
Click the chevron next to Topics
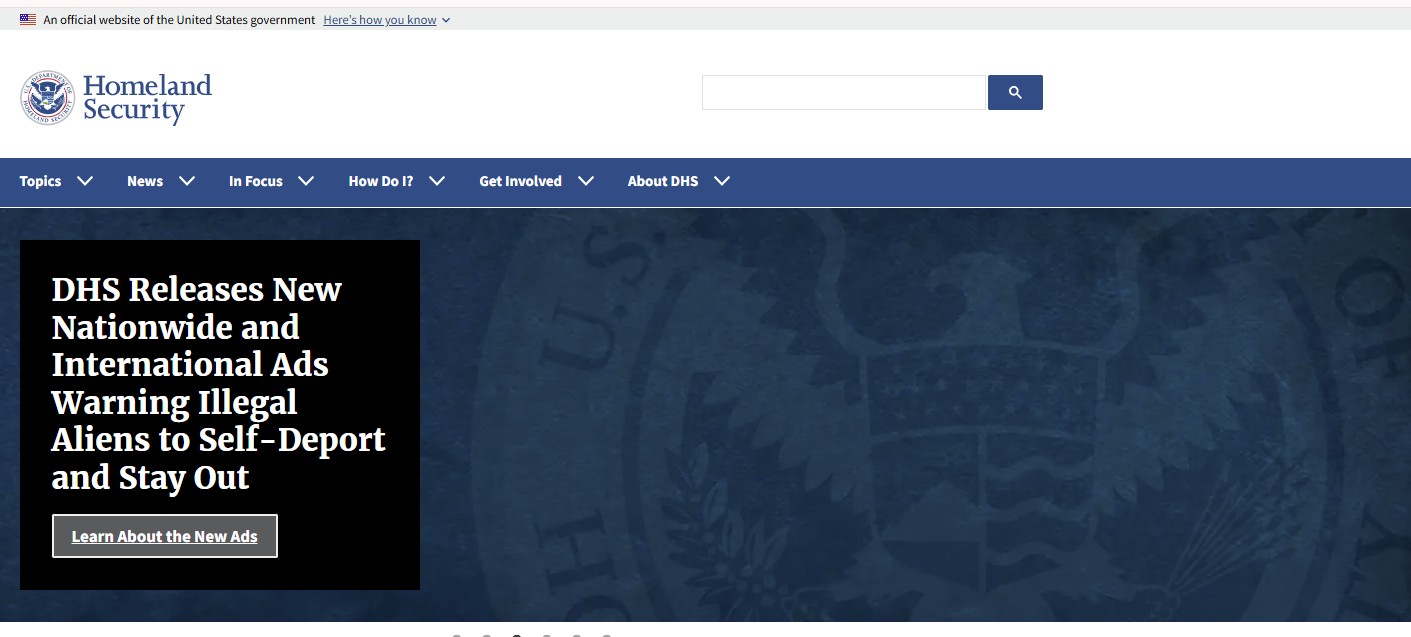(x=85, y=181)
